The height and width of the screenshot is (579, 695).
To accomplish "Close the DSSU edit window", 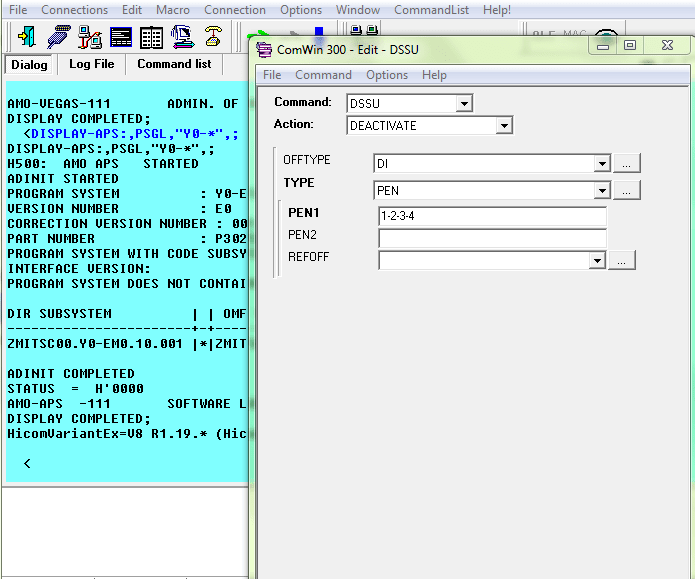I will (x=668, y=46).
